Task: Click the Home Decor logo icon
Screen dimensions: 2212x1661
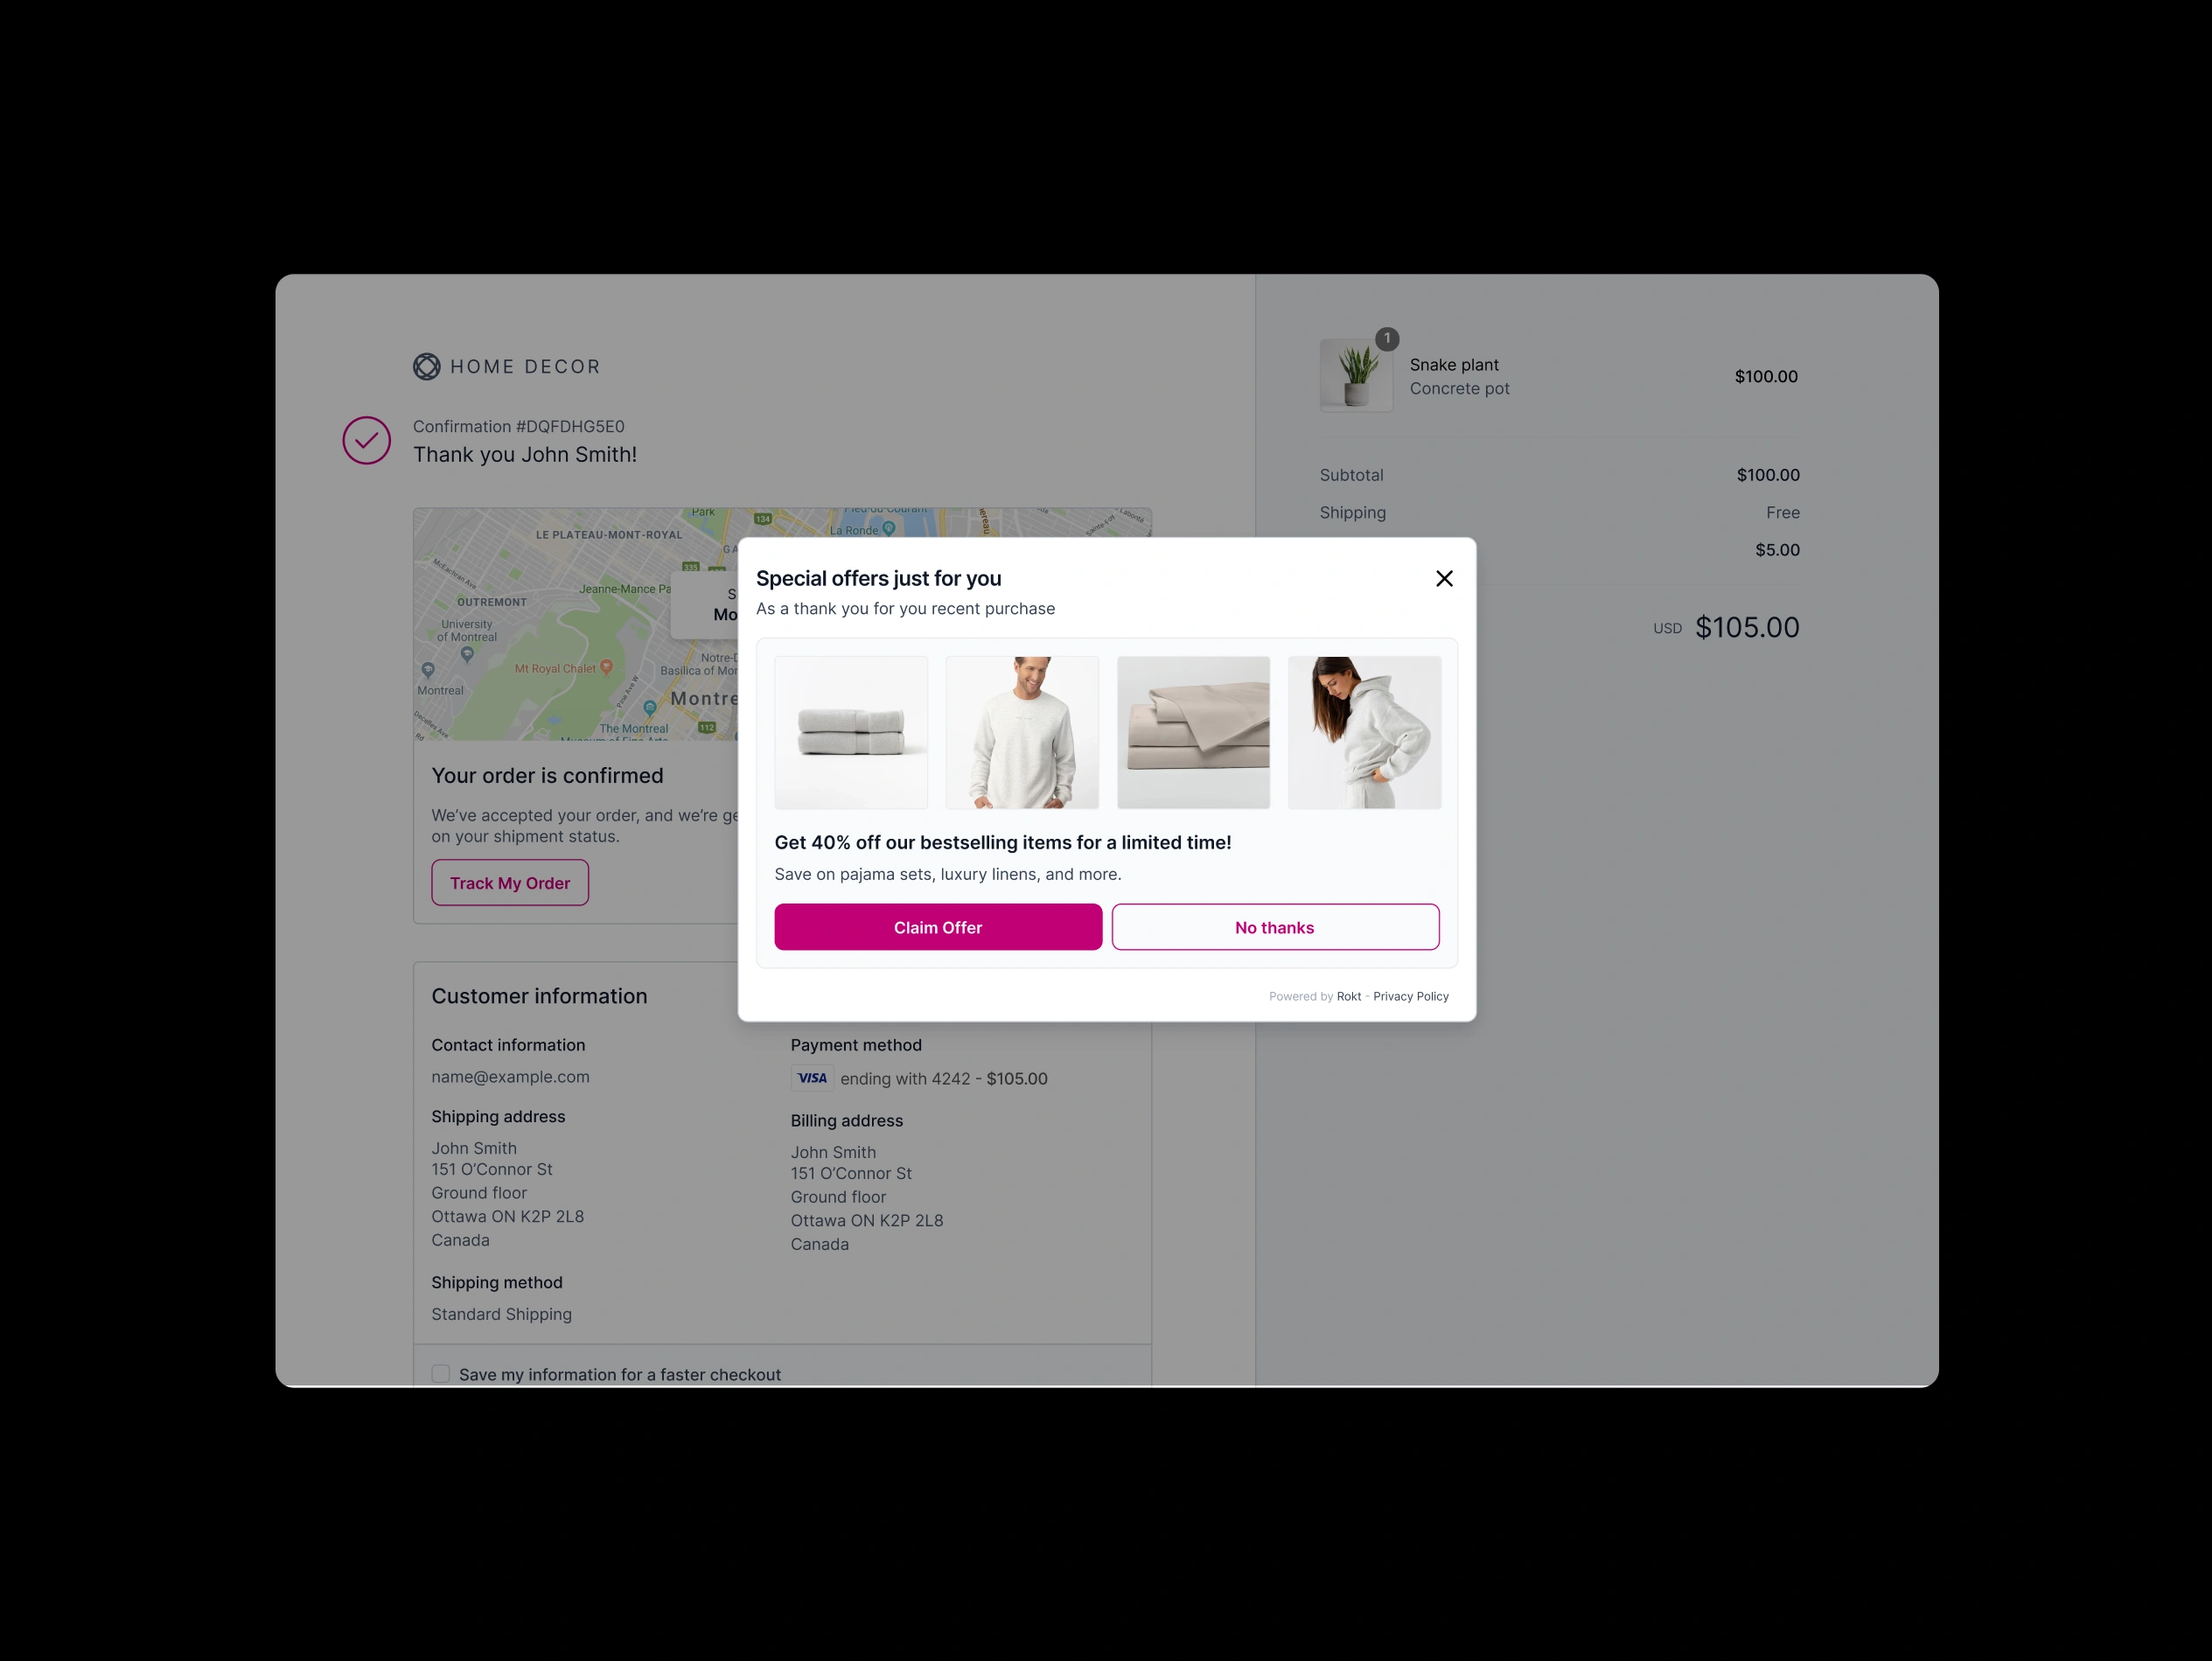Action: (x=427, y=366)
